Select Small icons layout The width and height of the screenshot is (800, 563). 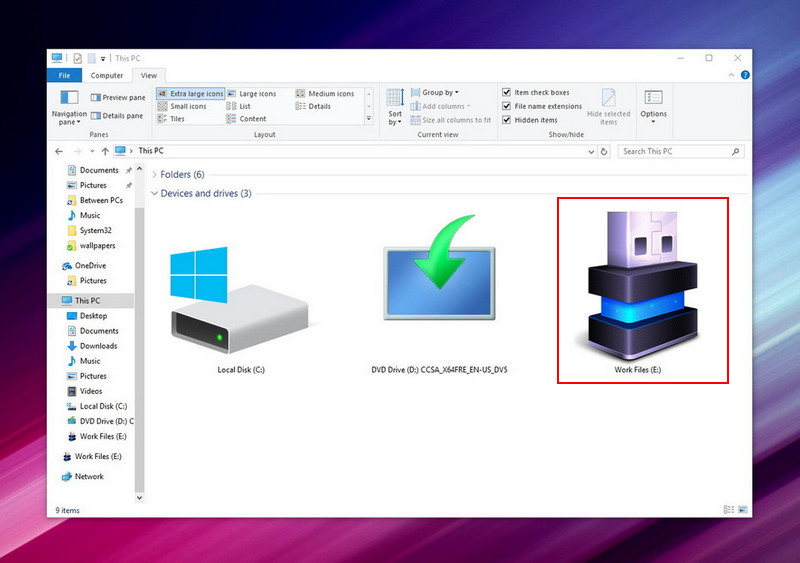point(182,106)
